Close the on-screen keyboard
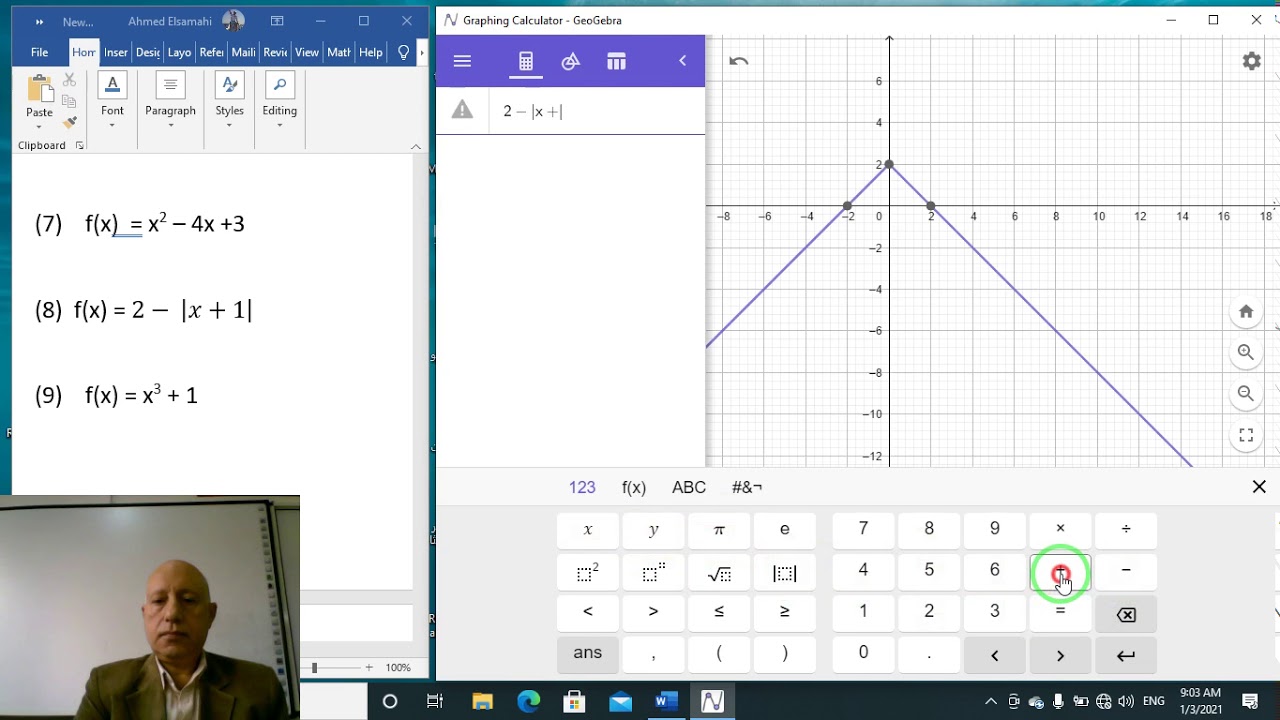Viewport: 1280px width, 720px height. click(1259, 487)
